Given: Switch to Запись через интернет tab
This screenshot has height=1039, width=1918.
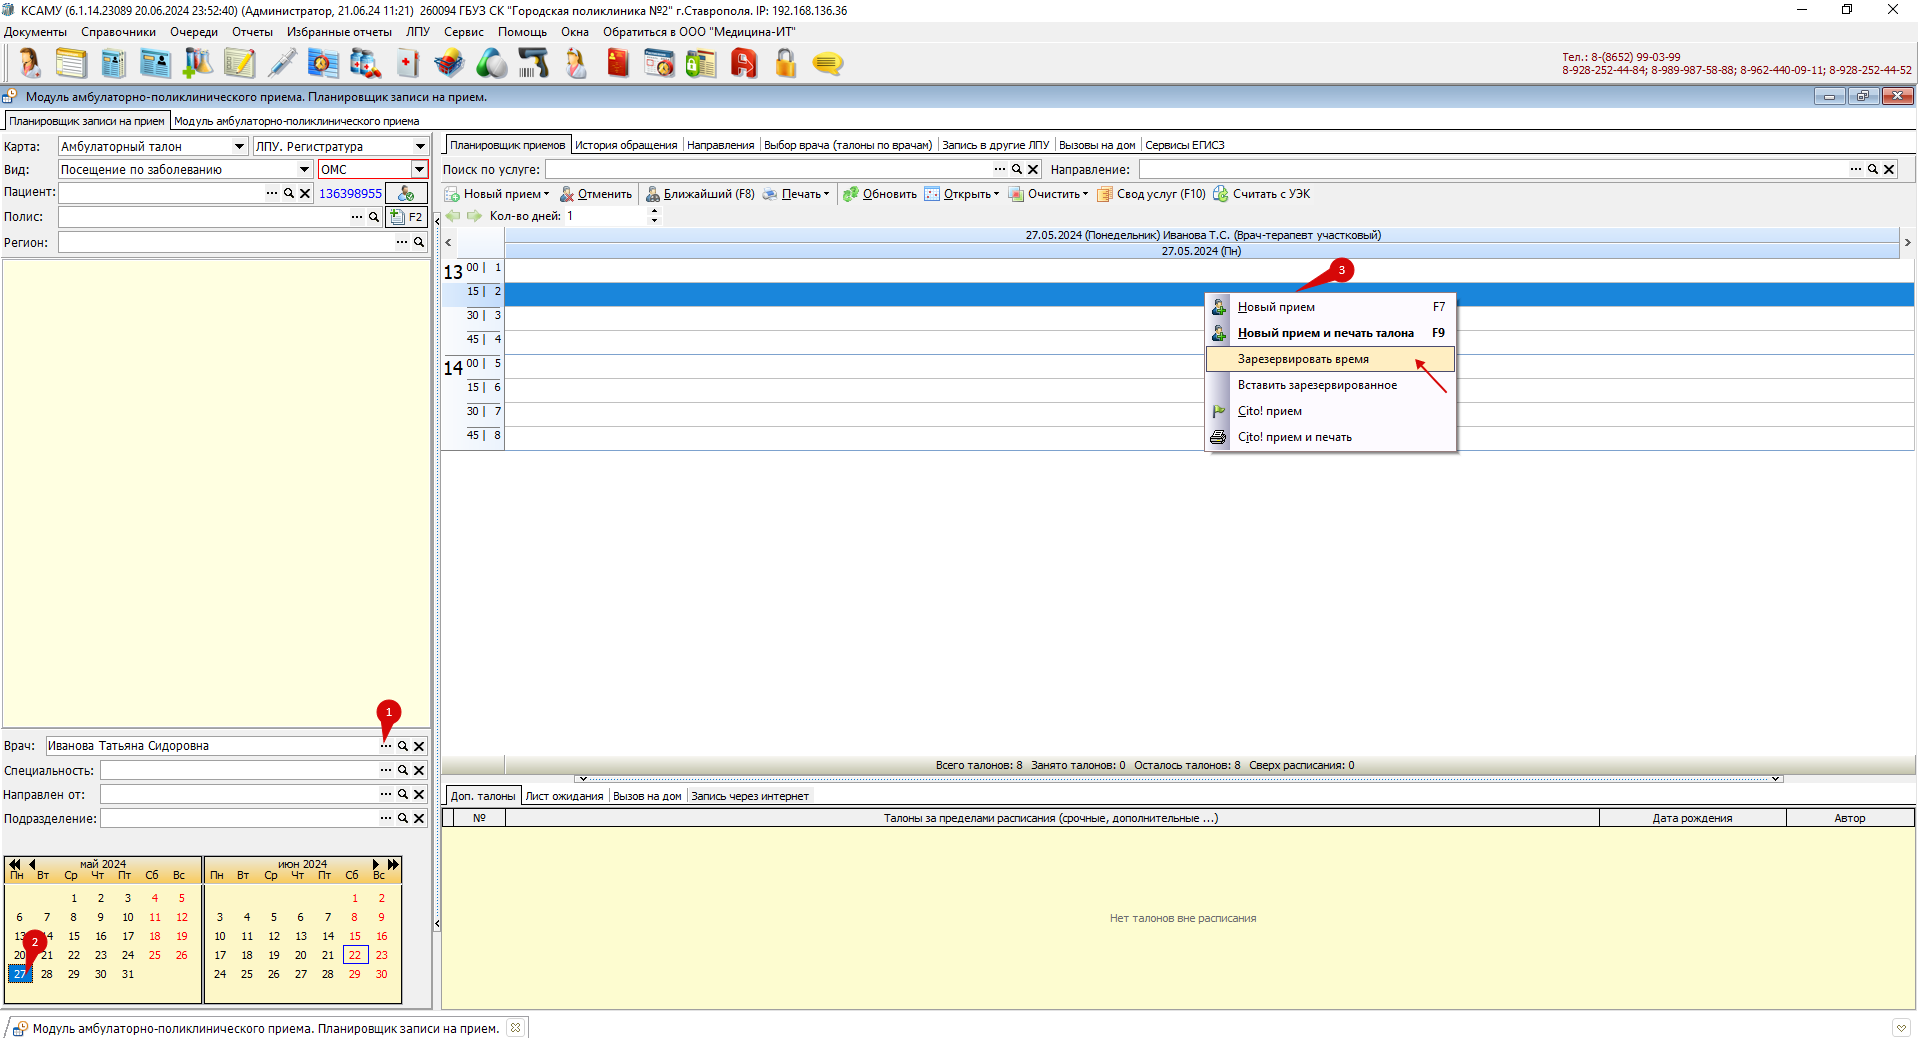Looking at the screenshot, I should pos(750,796).
